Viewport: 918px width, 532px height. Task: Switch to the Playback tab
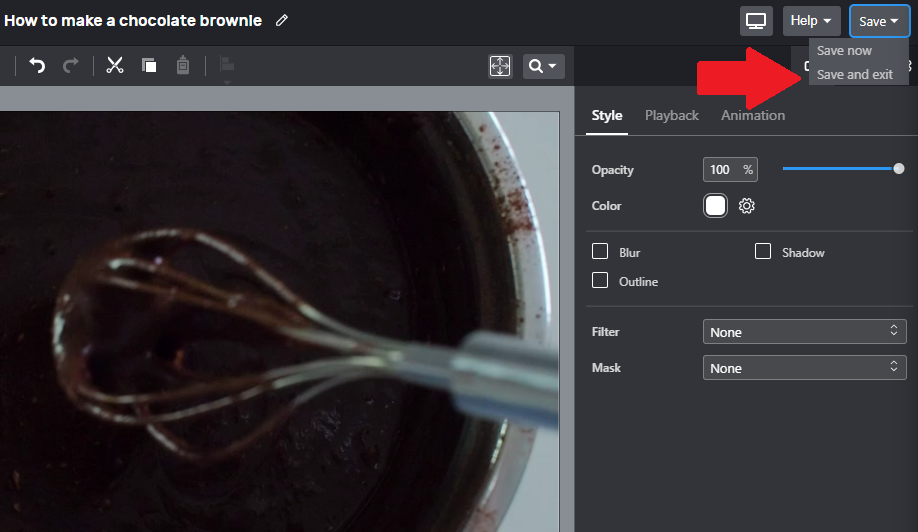(672, 116)
